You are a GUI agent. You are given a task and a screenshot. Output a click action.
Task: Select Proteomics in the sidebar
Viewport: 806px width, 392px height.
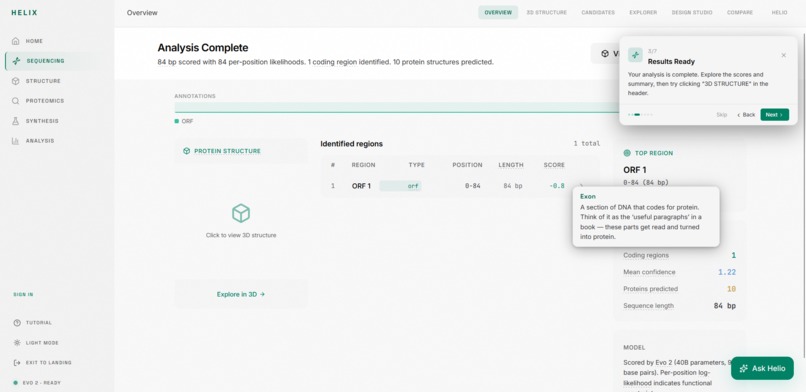click(x=45, y=101)
